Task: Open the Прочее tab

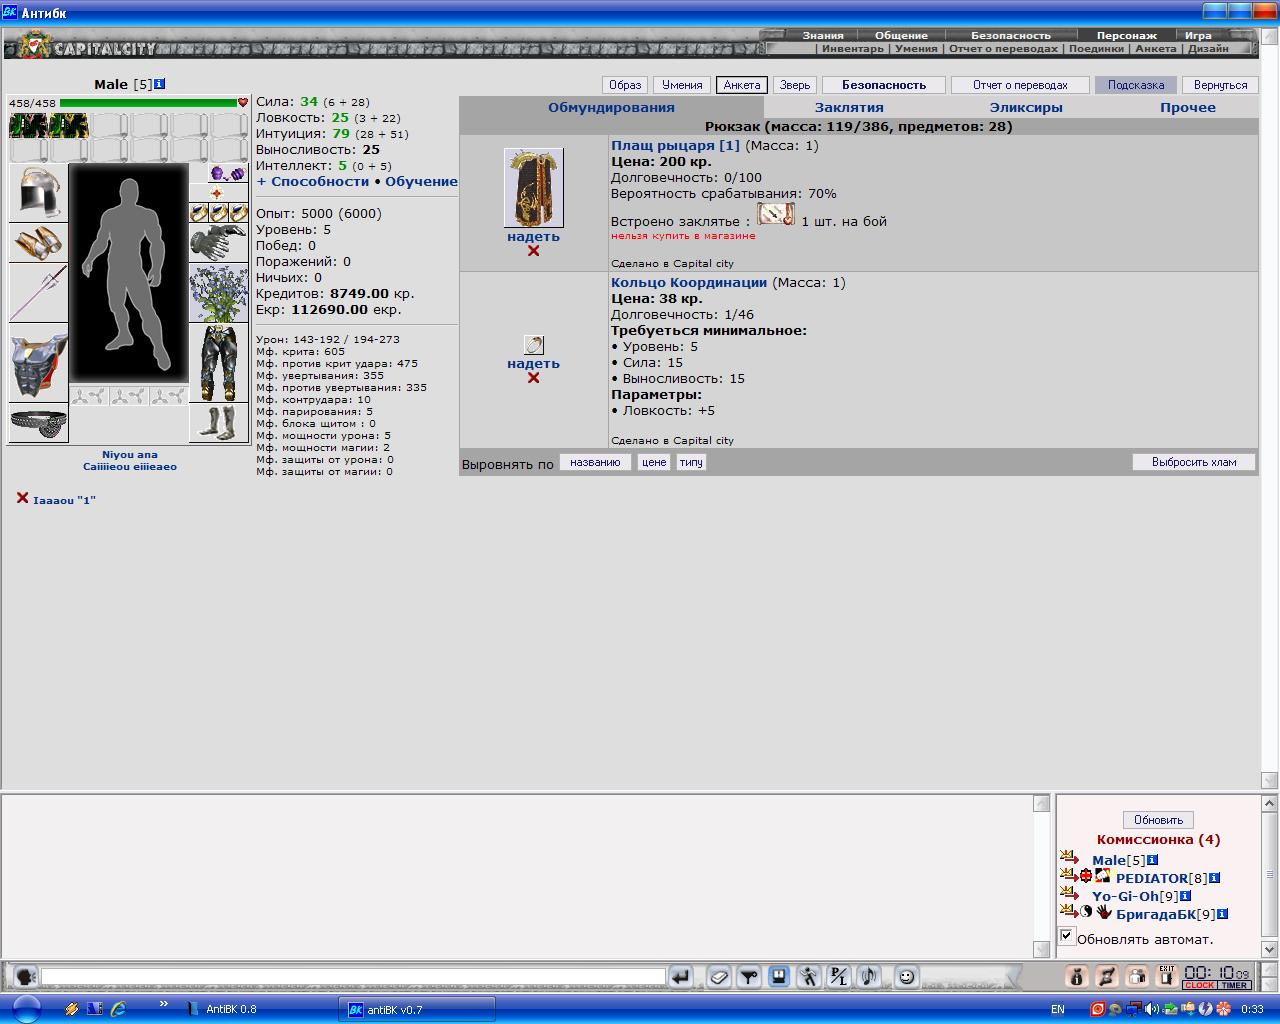Action: (x=1188, y=107)
